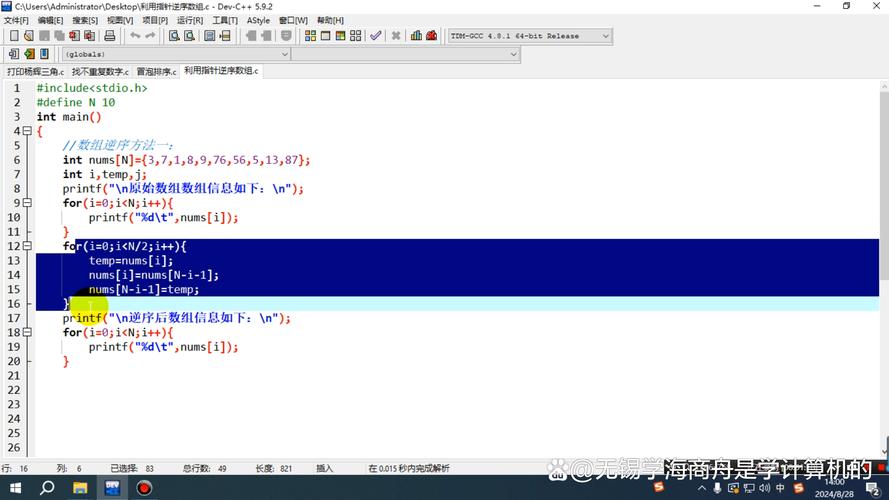The width and height of the screenshot is (889, 500).
Task: Click the blue checkmark syntax check icon
Action: click(x=376, y=36)
